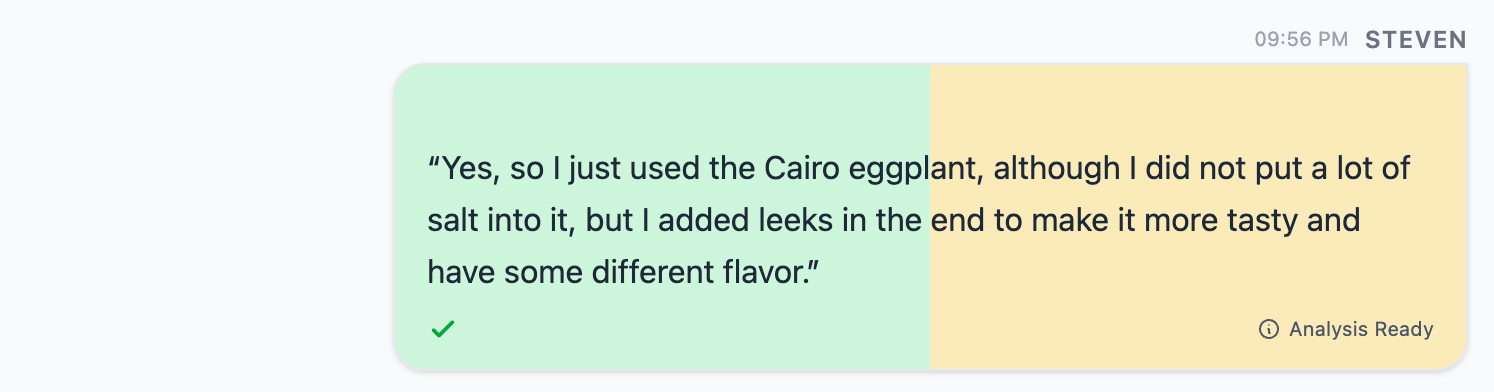The width and height of the screenshot is (1494, 392).
Task: Click the 09:56 PM timestamp
Action: tap(1301, 40)
